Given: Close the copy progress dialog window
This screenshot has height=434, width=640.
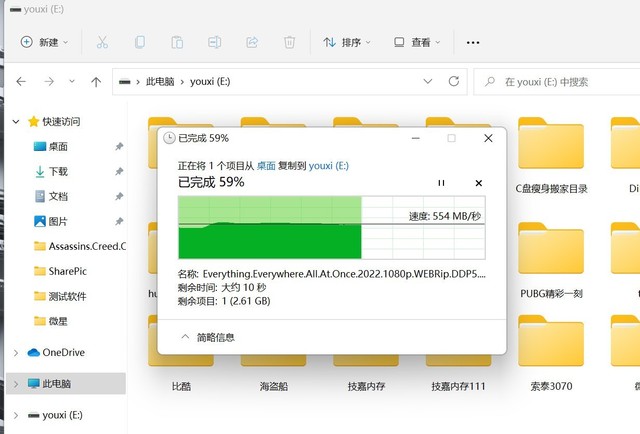Looking at the screenshot, I should pos(488,138).
